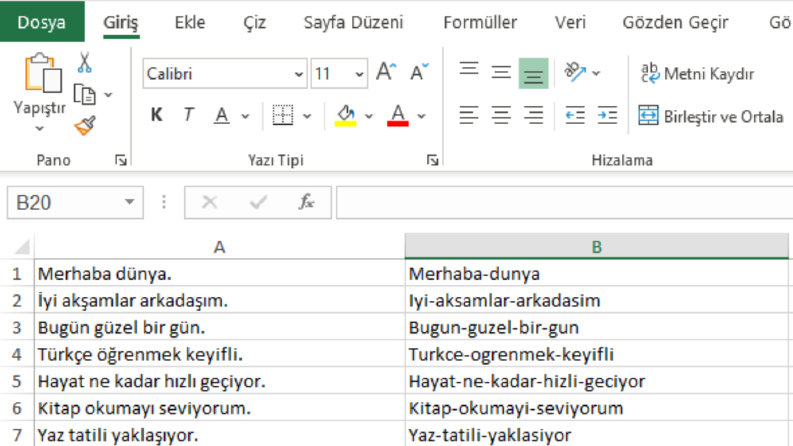Viewport: 793px width, 446px height.
Task: Select row 1 header
Action: [x=17, y=274]
